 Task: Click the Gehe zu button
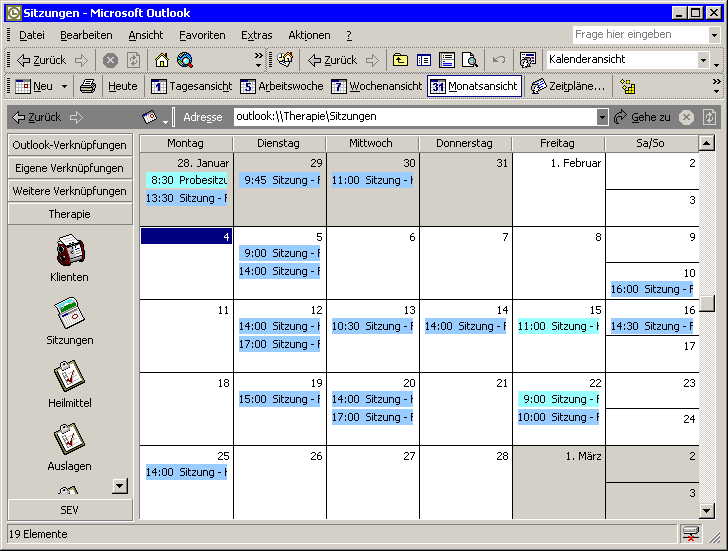(643, 117)
